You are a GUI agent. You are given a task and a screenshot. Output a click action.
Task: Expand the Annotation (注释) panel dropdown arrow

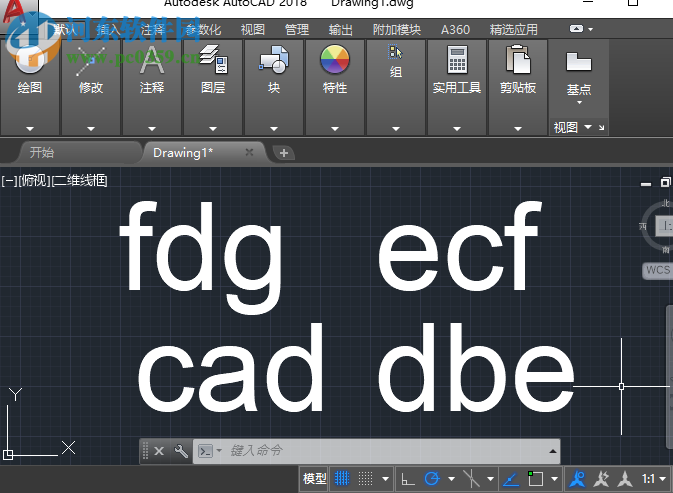coord(152,129)
